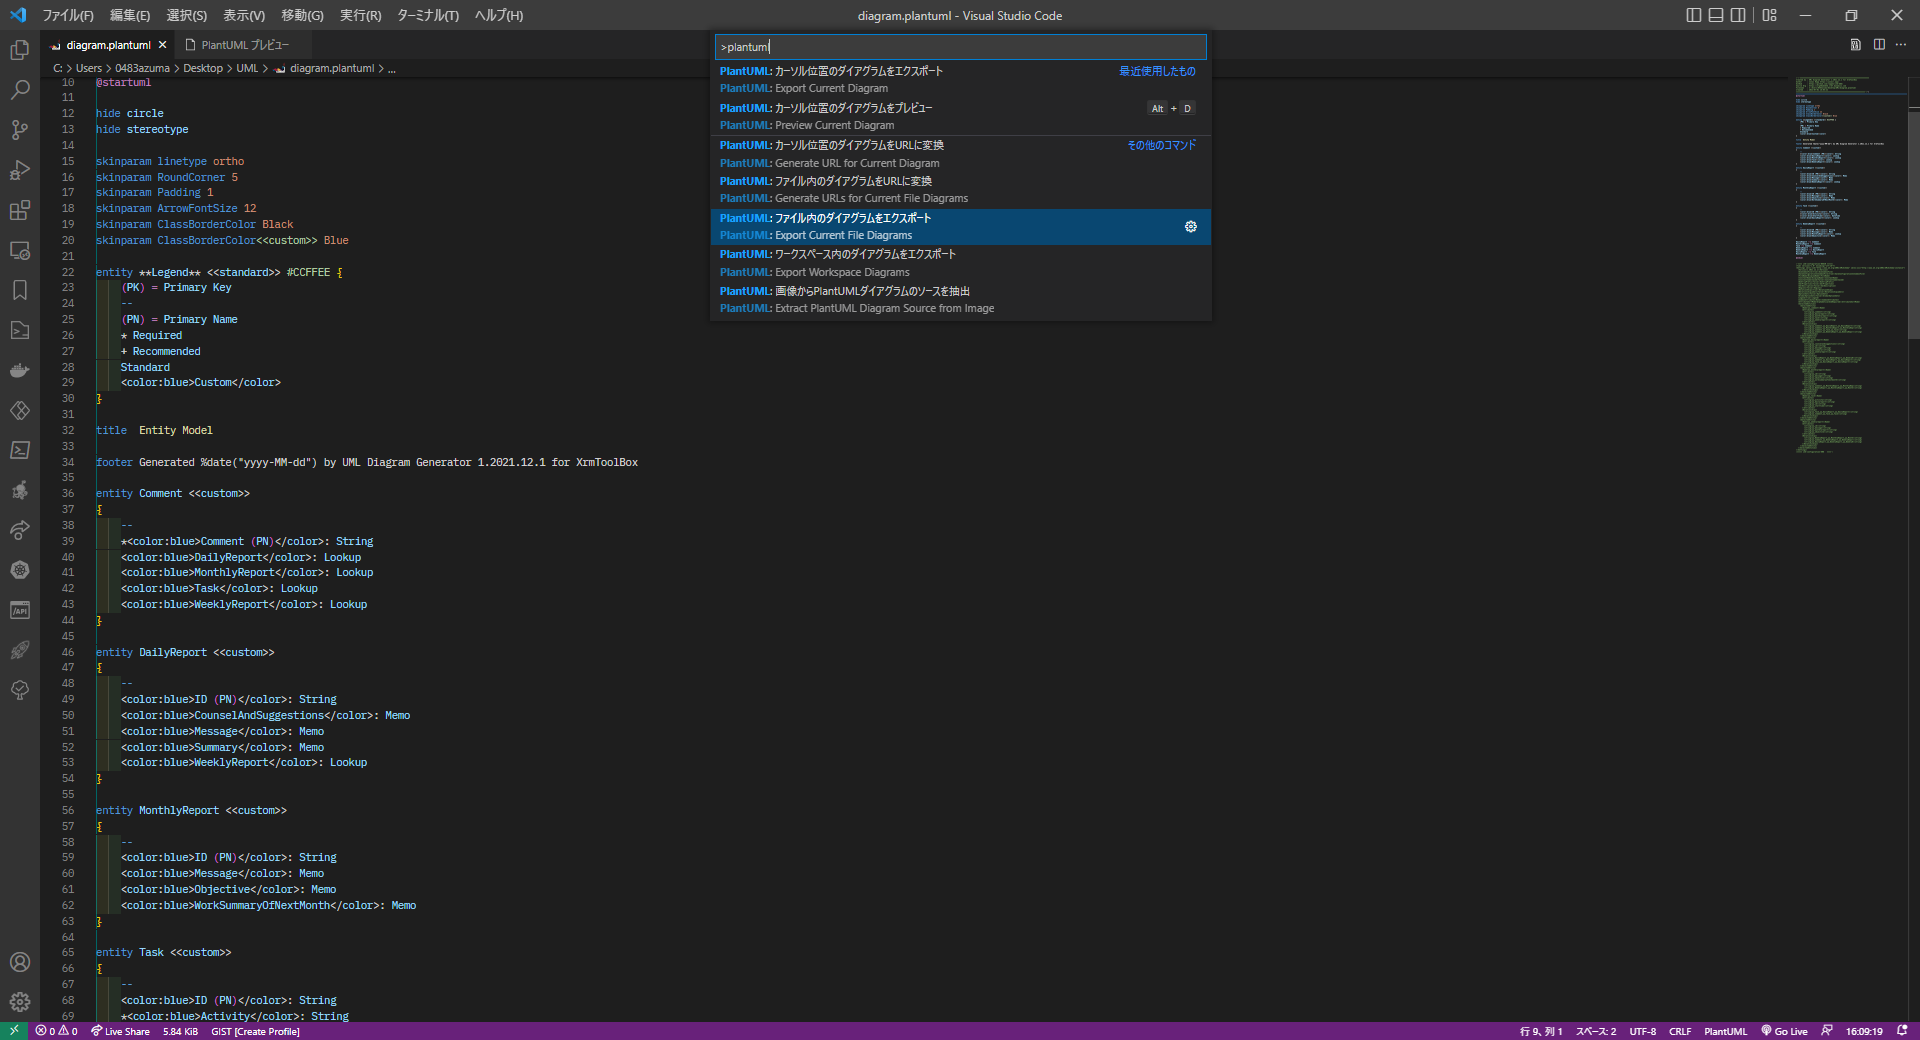Click the file size 5.84 KiB indicator

tap(180, 1031)
